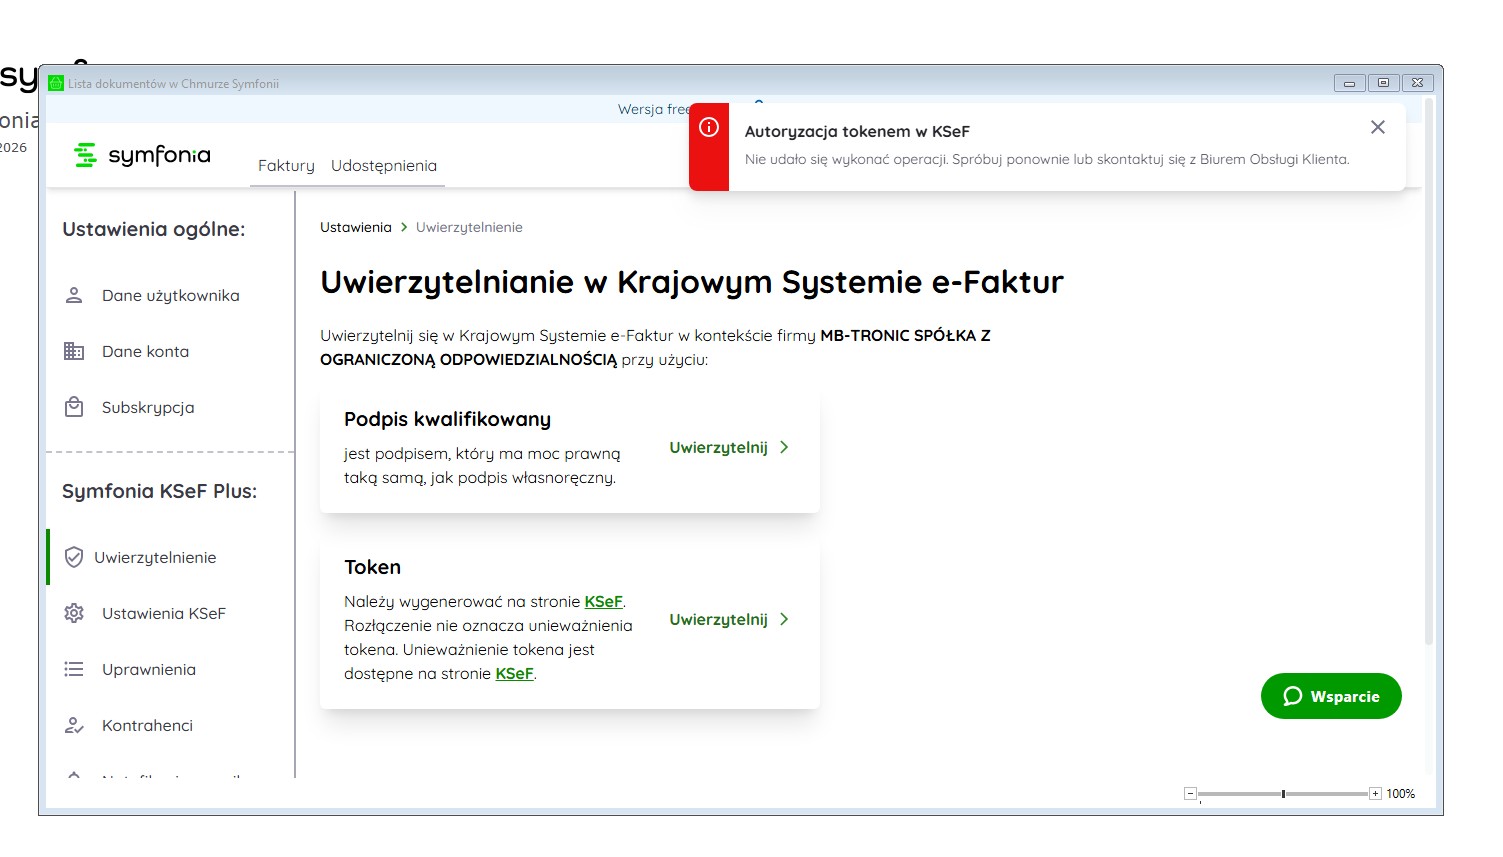
Task: Click Uwierzytelnij in the Token card
Action: [729, 620]
